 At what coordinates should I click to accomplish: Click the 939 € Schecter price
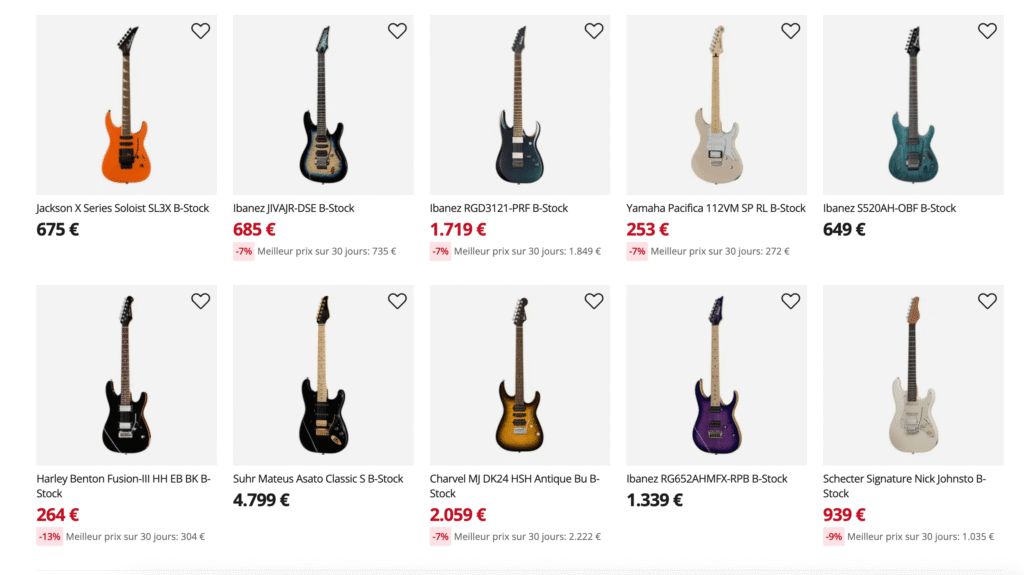pos(844,515)
